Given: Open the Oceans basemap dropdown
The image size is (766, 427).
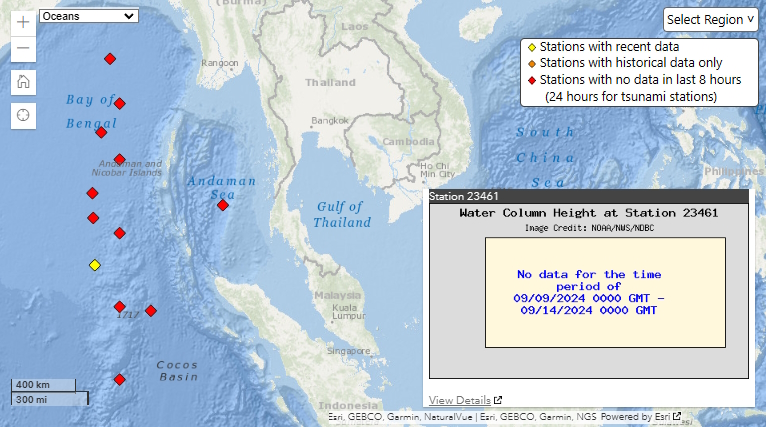Looking at the screenshot, I should tap(88, 16).
